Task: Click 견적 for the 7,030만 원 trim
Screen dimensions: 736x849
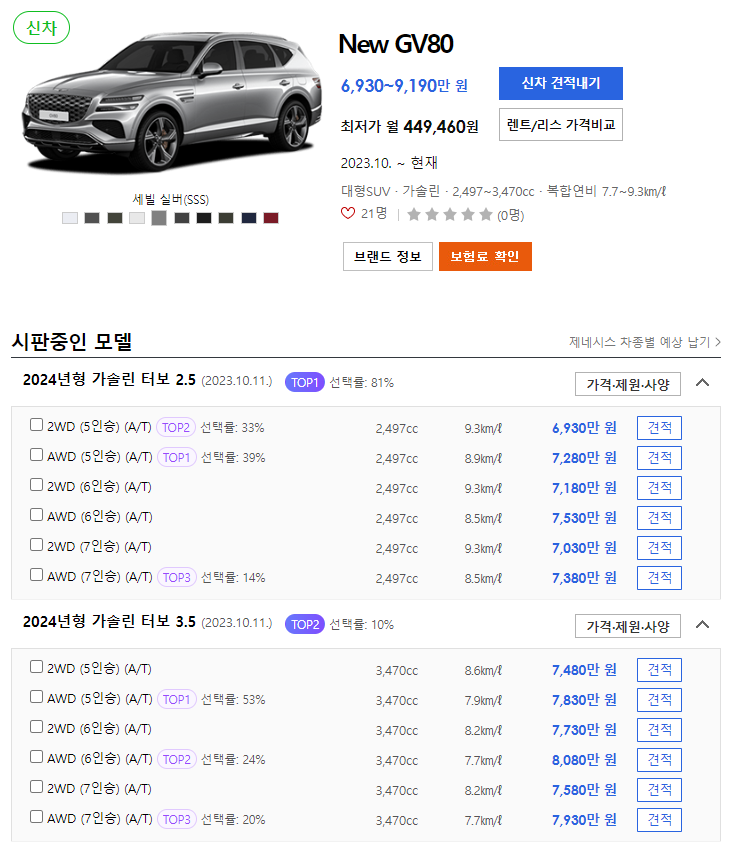Action: pyautogui.click(x=659, y=548)
